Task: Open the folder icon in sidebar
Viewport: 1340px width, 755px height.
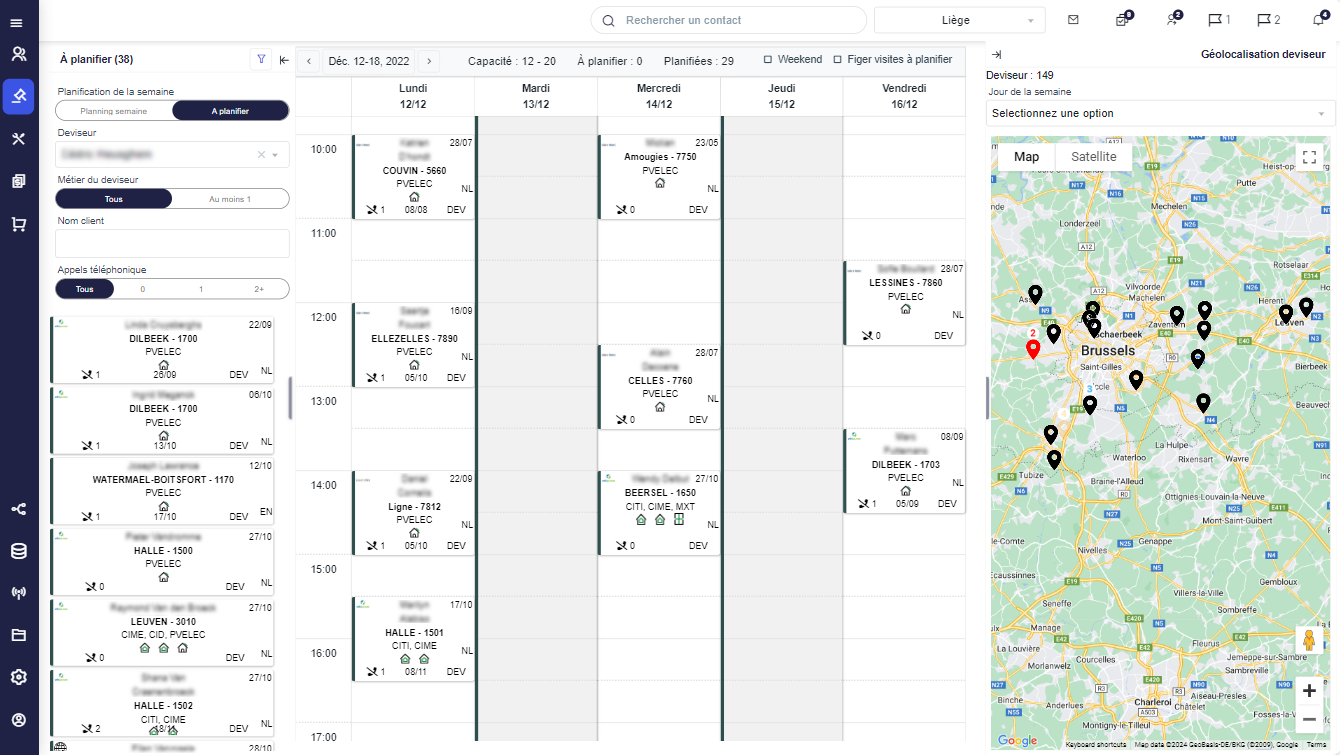Action: click(x=18, y=635)
